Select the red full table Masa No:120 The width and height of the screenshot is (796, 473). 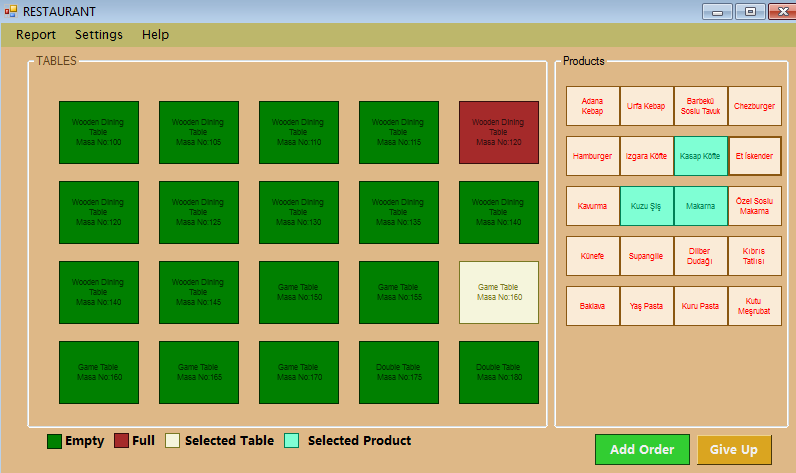pyautogui.click(x=499, y=132)
